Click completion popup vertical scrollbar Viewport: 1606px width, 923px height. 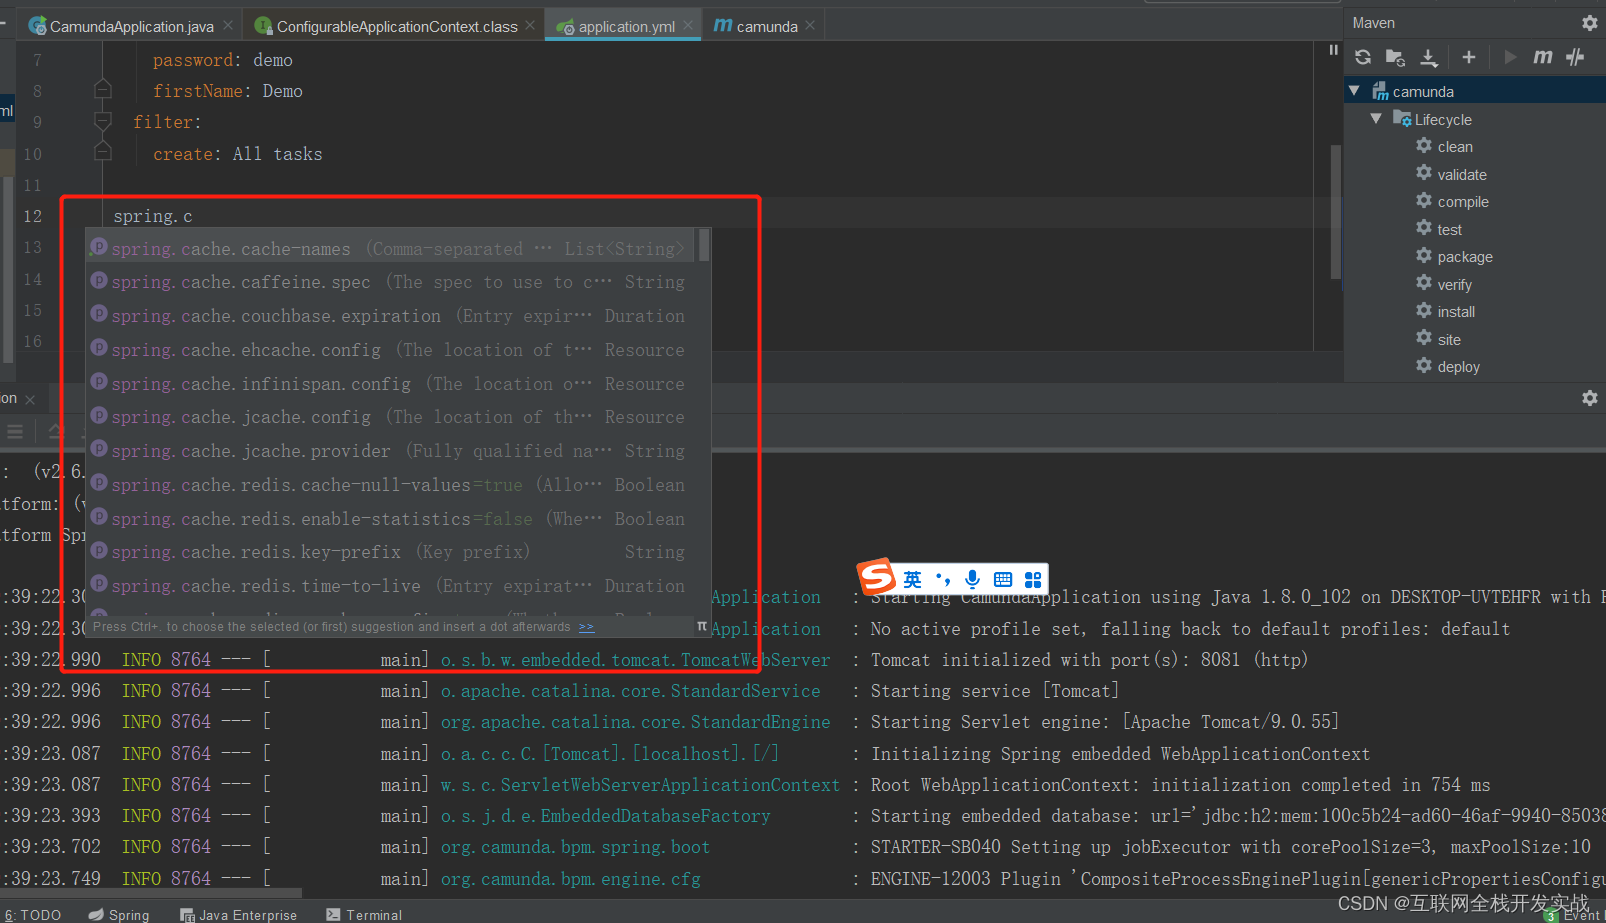coord(704,245)
